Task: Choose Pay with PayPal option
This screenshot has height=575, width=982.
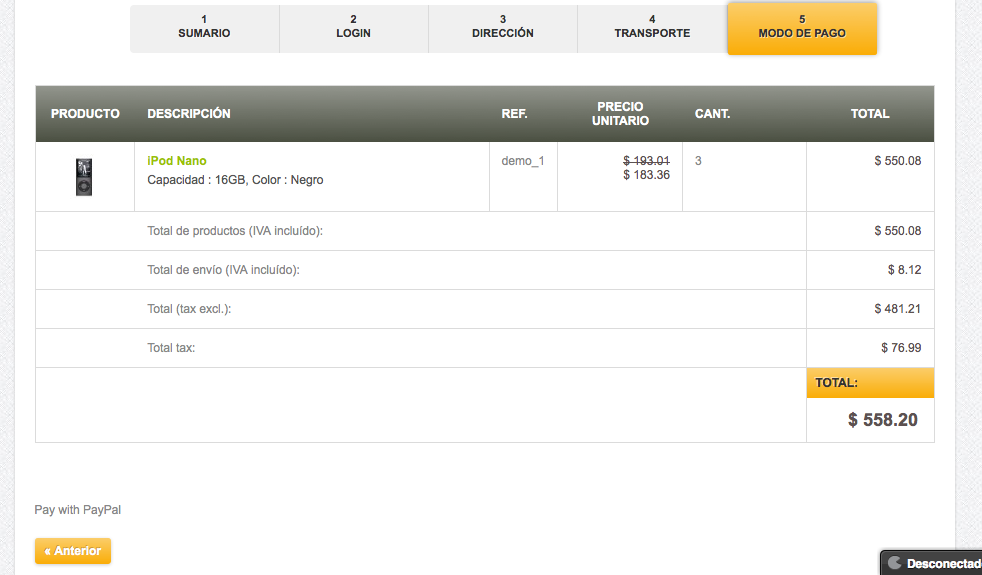Action: (x=78, y=510)
